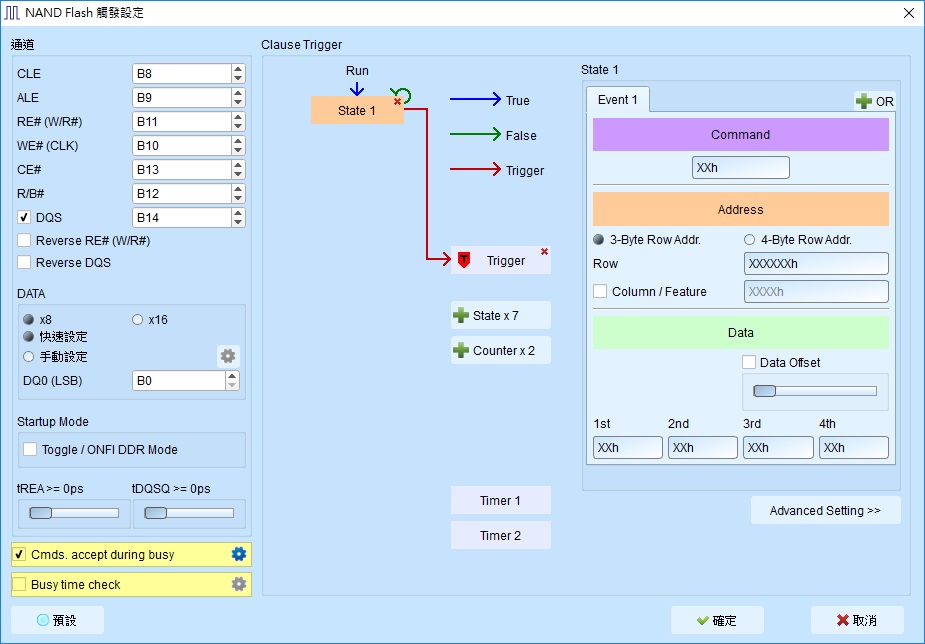Image resolution: width=925 pixels, height=644 pixels.
Task: Enable Column / Feature checkbox
Action: click(600, 291)
